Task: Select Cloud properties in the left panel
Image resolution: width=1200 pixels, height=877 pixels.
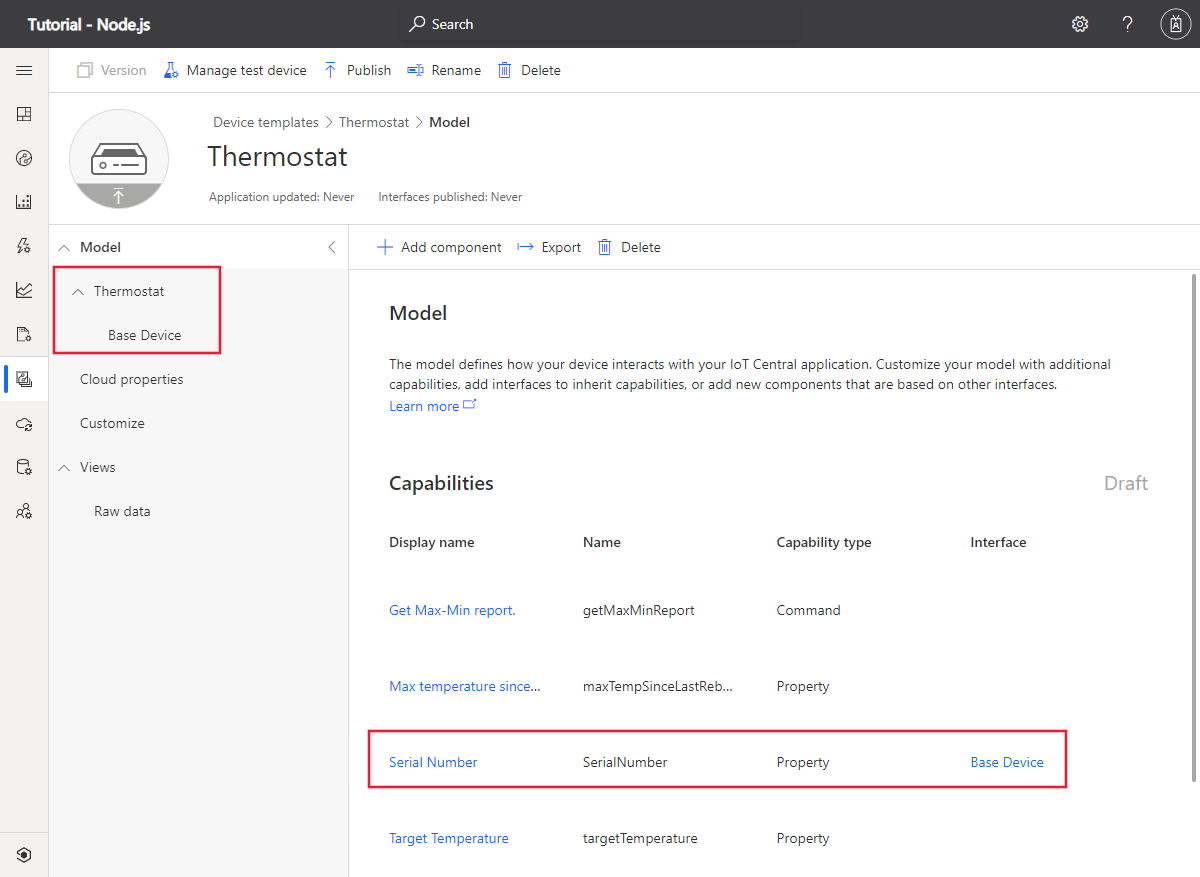Action: click(x=129, y=379)
